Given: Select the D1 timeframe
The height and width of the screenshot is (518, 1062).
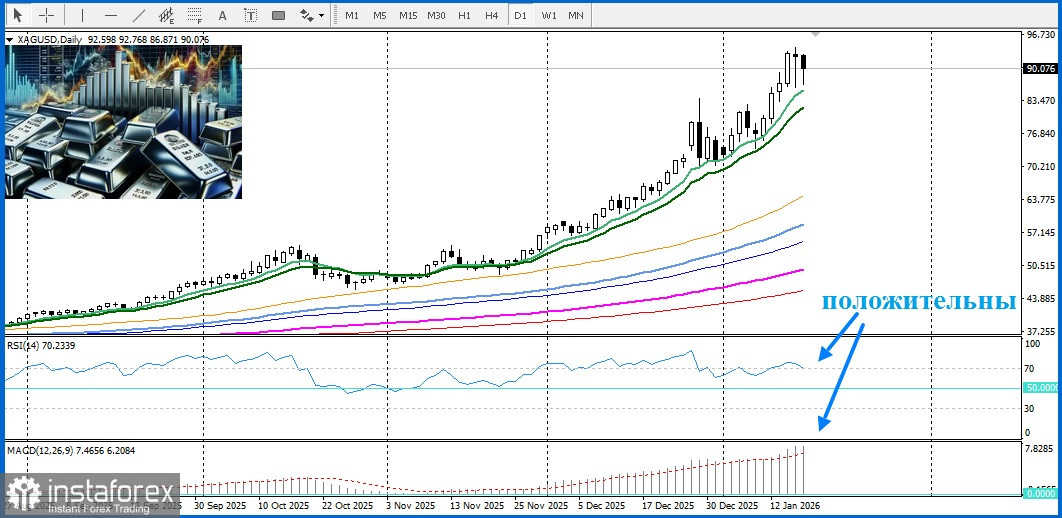Looking at the screenshot, I should point(520,16).
